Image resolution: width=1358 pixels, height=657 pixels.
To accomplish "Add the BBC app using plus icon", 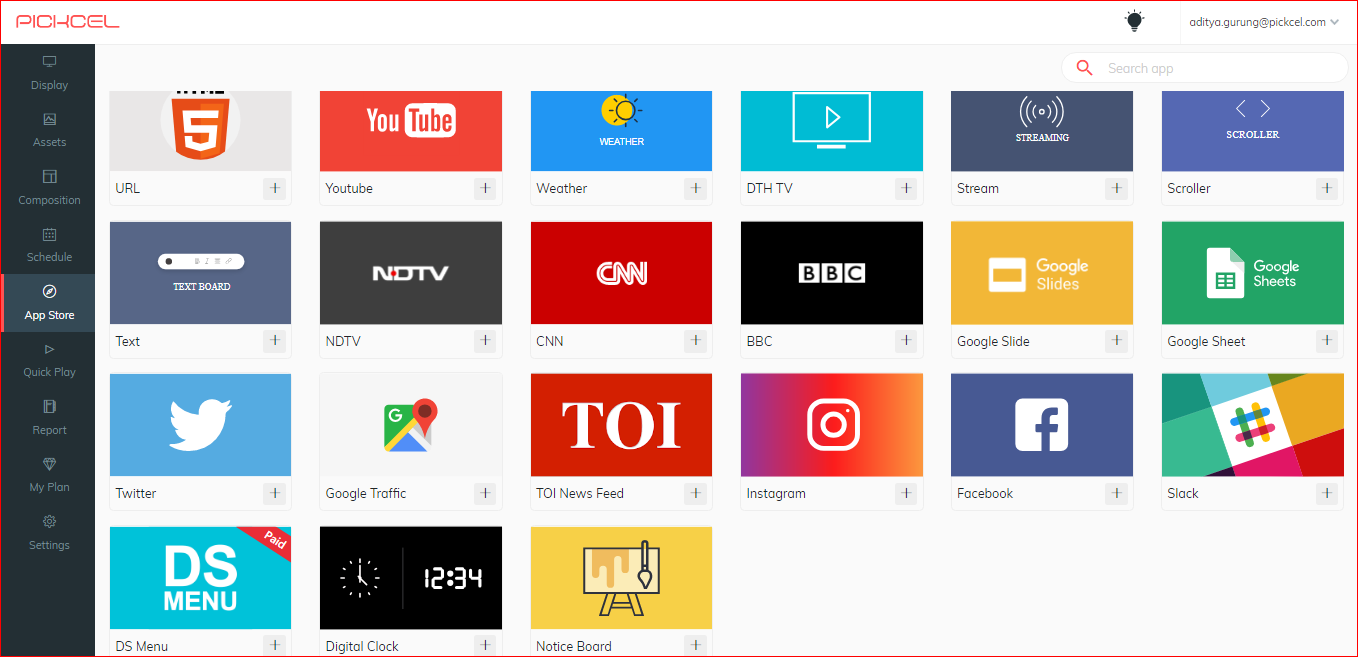I will coord(906,341).
